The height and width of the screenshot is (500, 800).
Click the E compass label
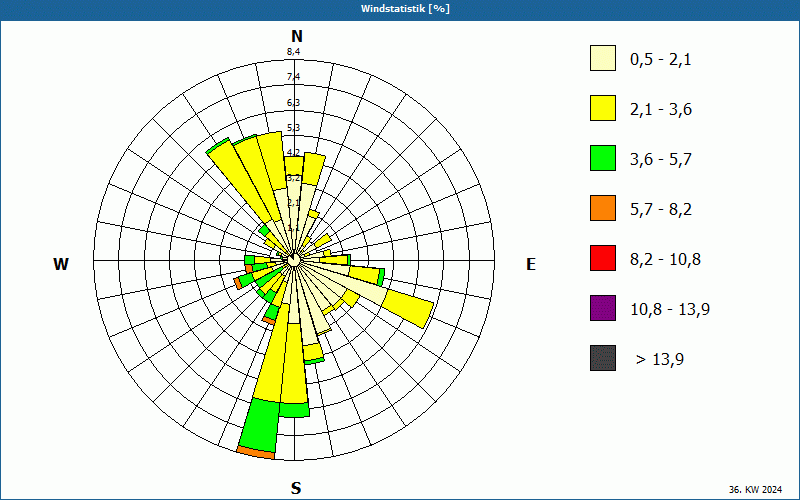[531, 264]
